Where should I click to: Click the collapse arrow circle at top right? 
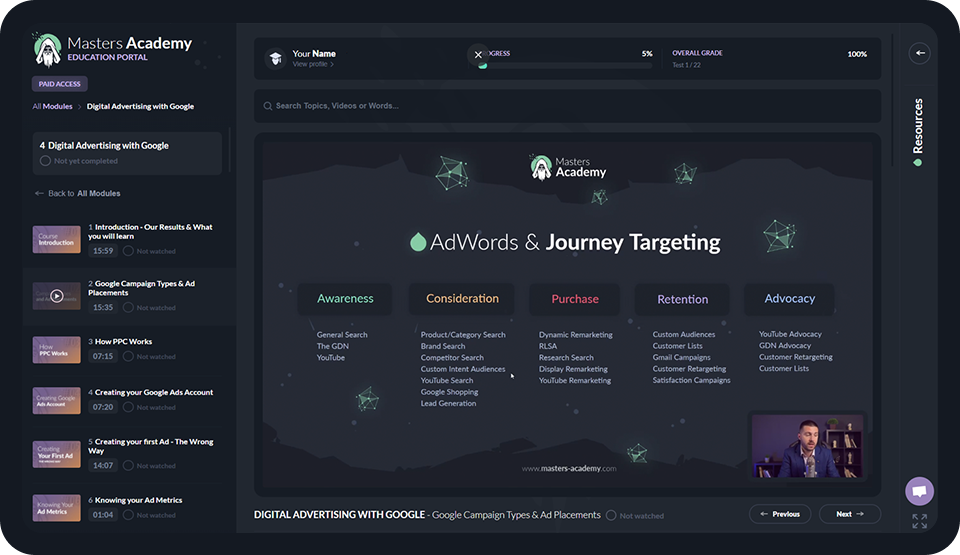pos(920,53)
